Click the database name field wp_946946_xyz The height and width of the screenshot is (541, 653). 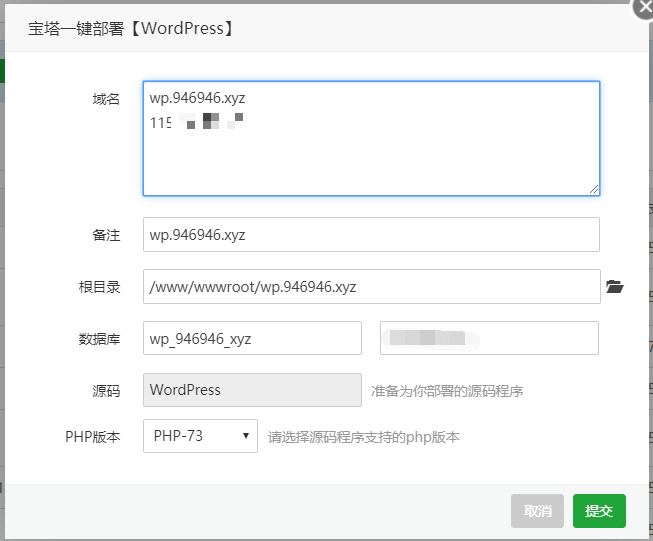tap(252, 338)
